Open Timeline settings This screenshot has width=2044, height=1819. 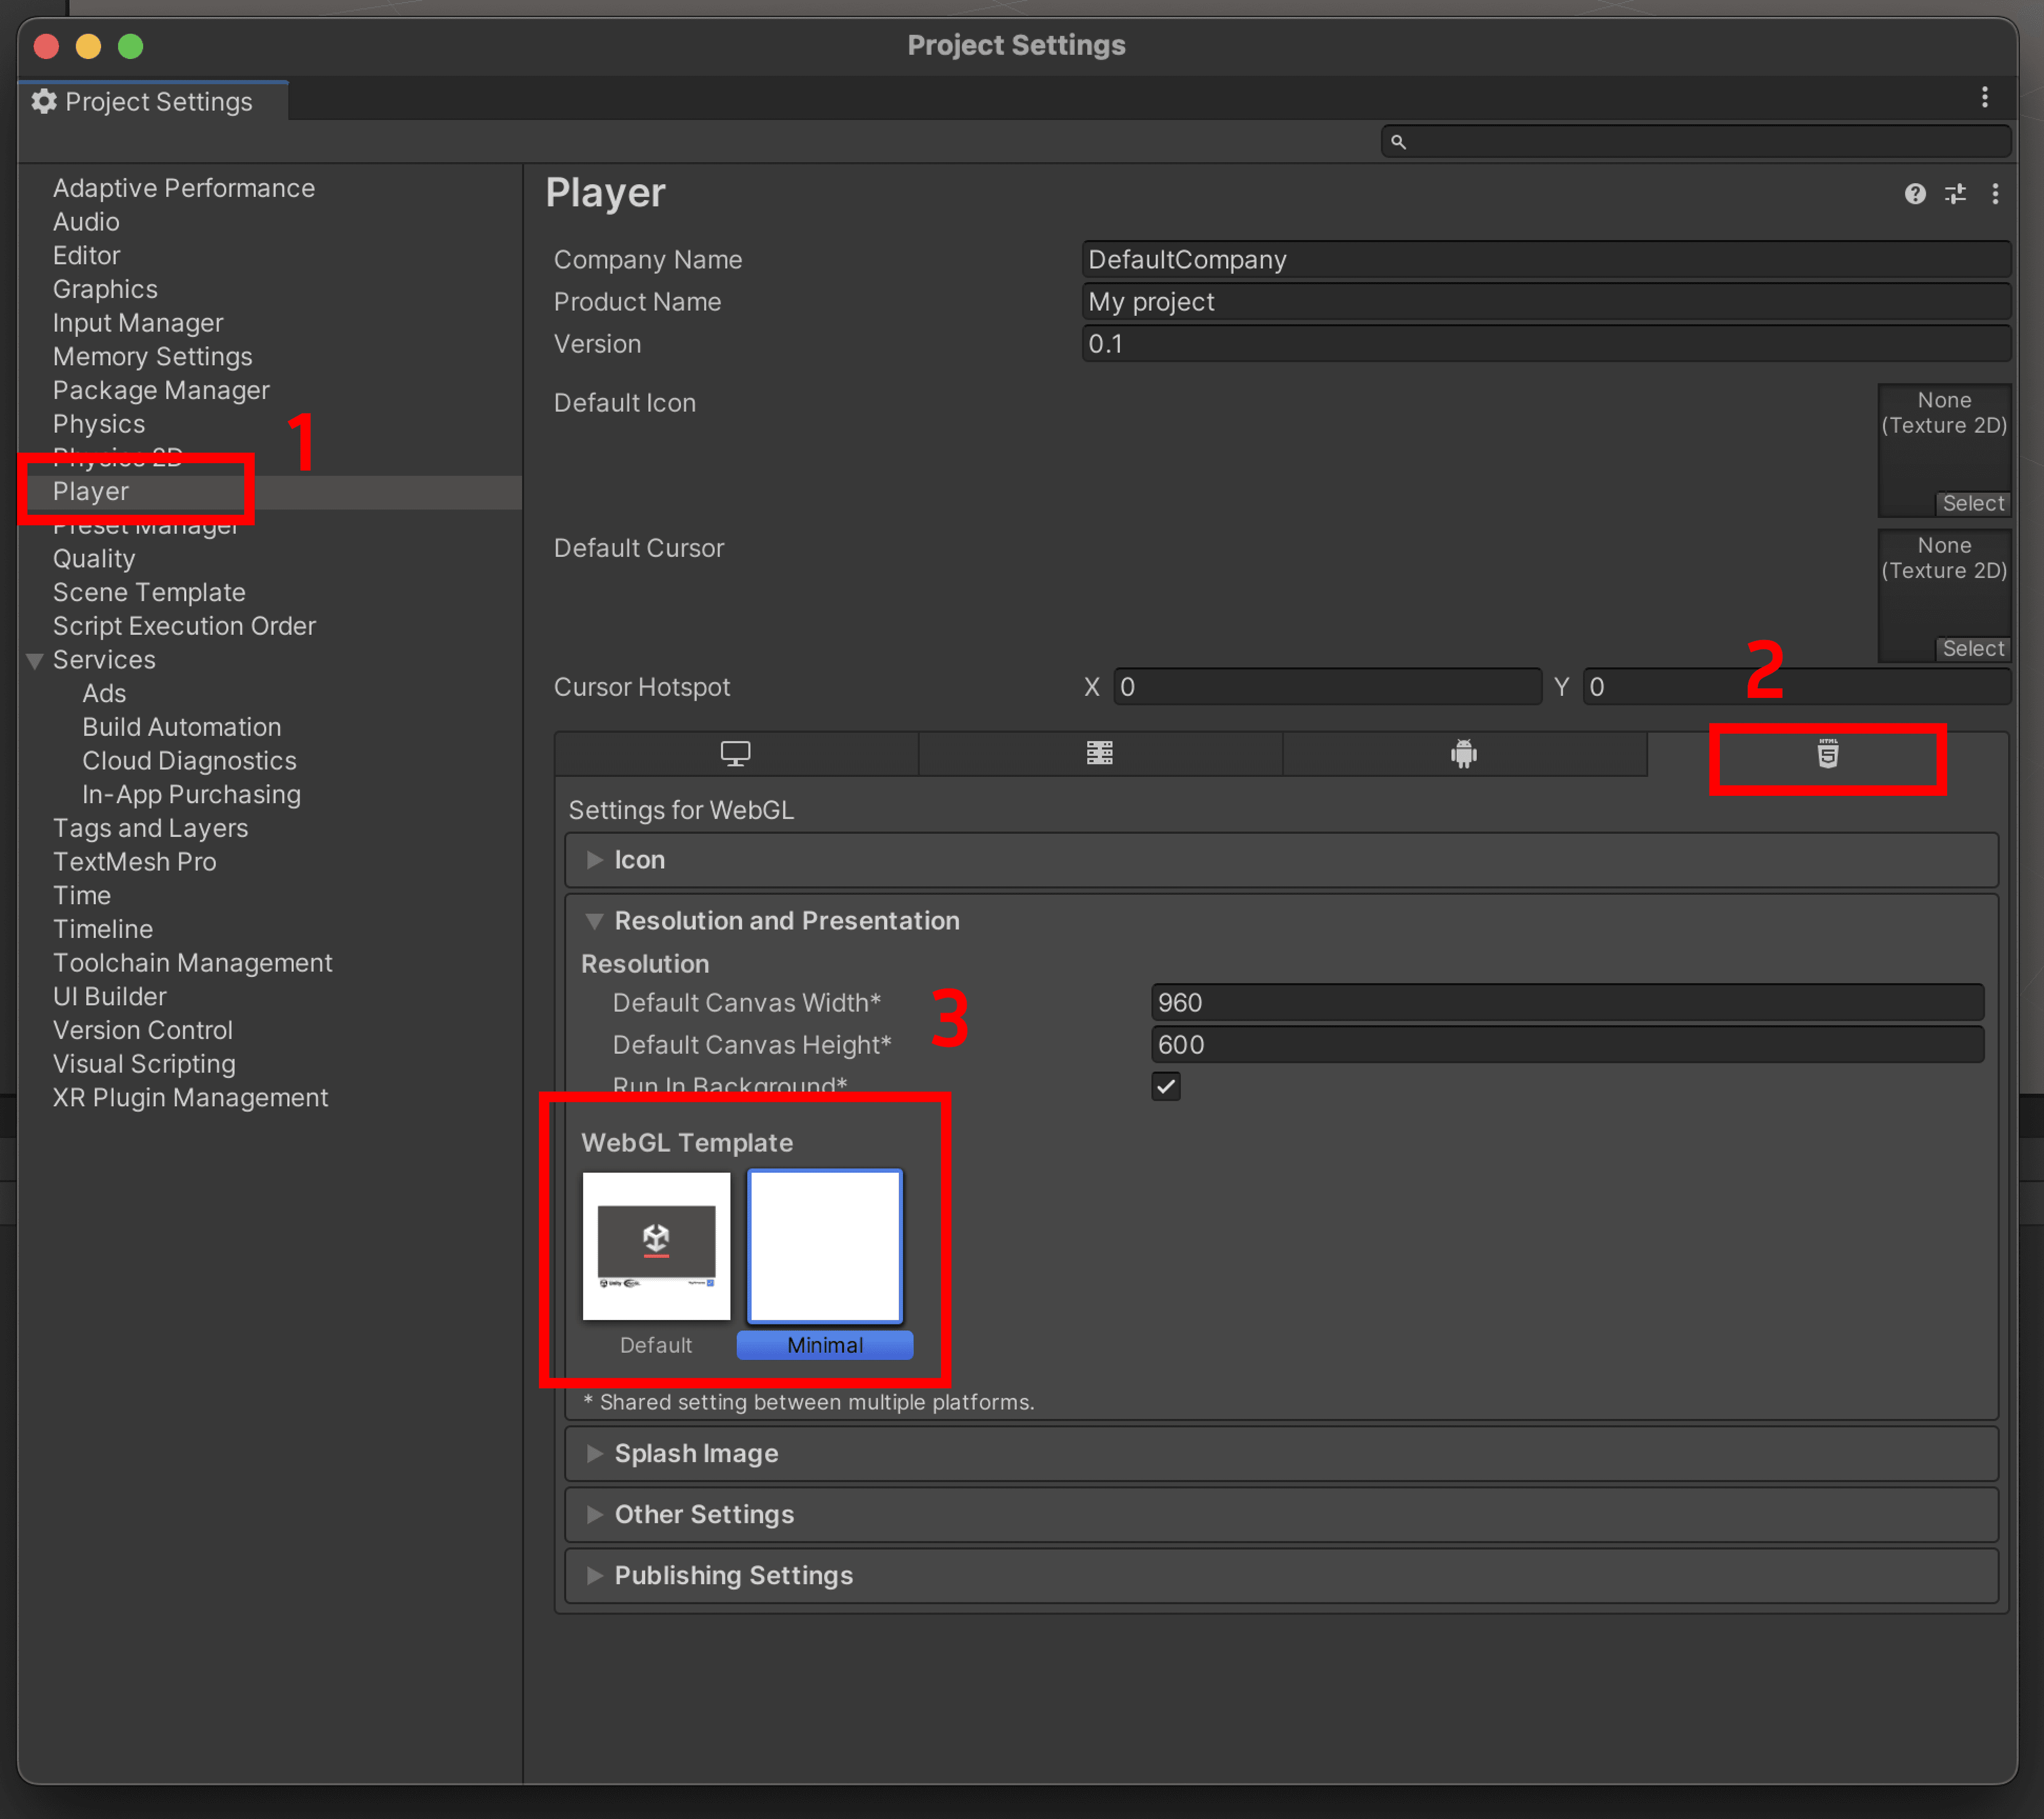102,930
